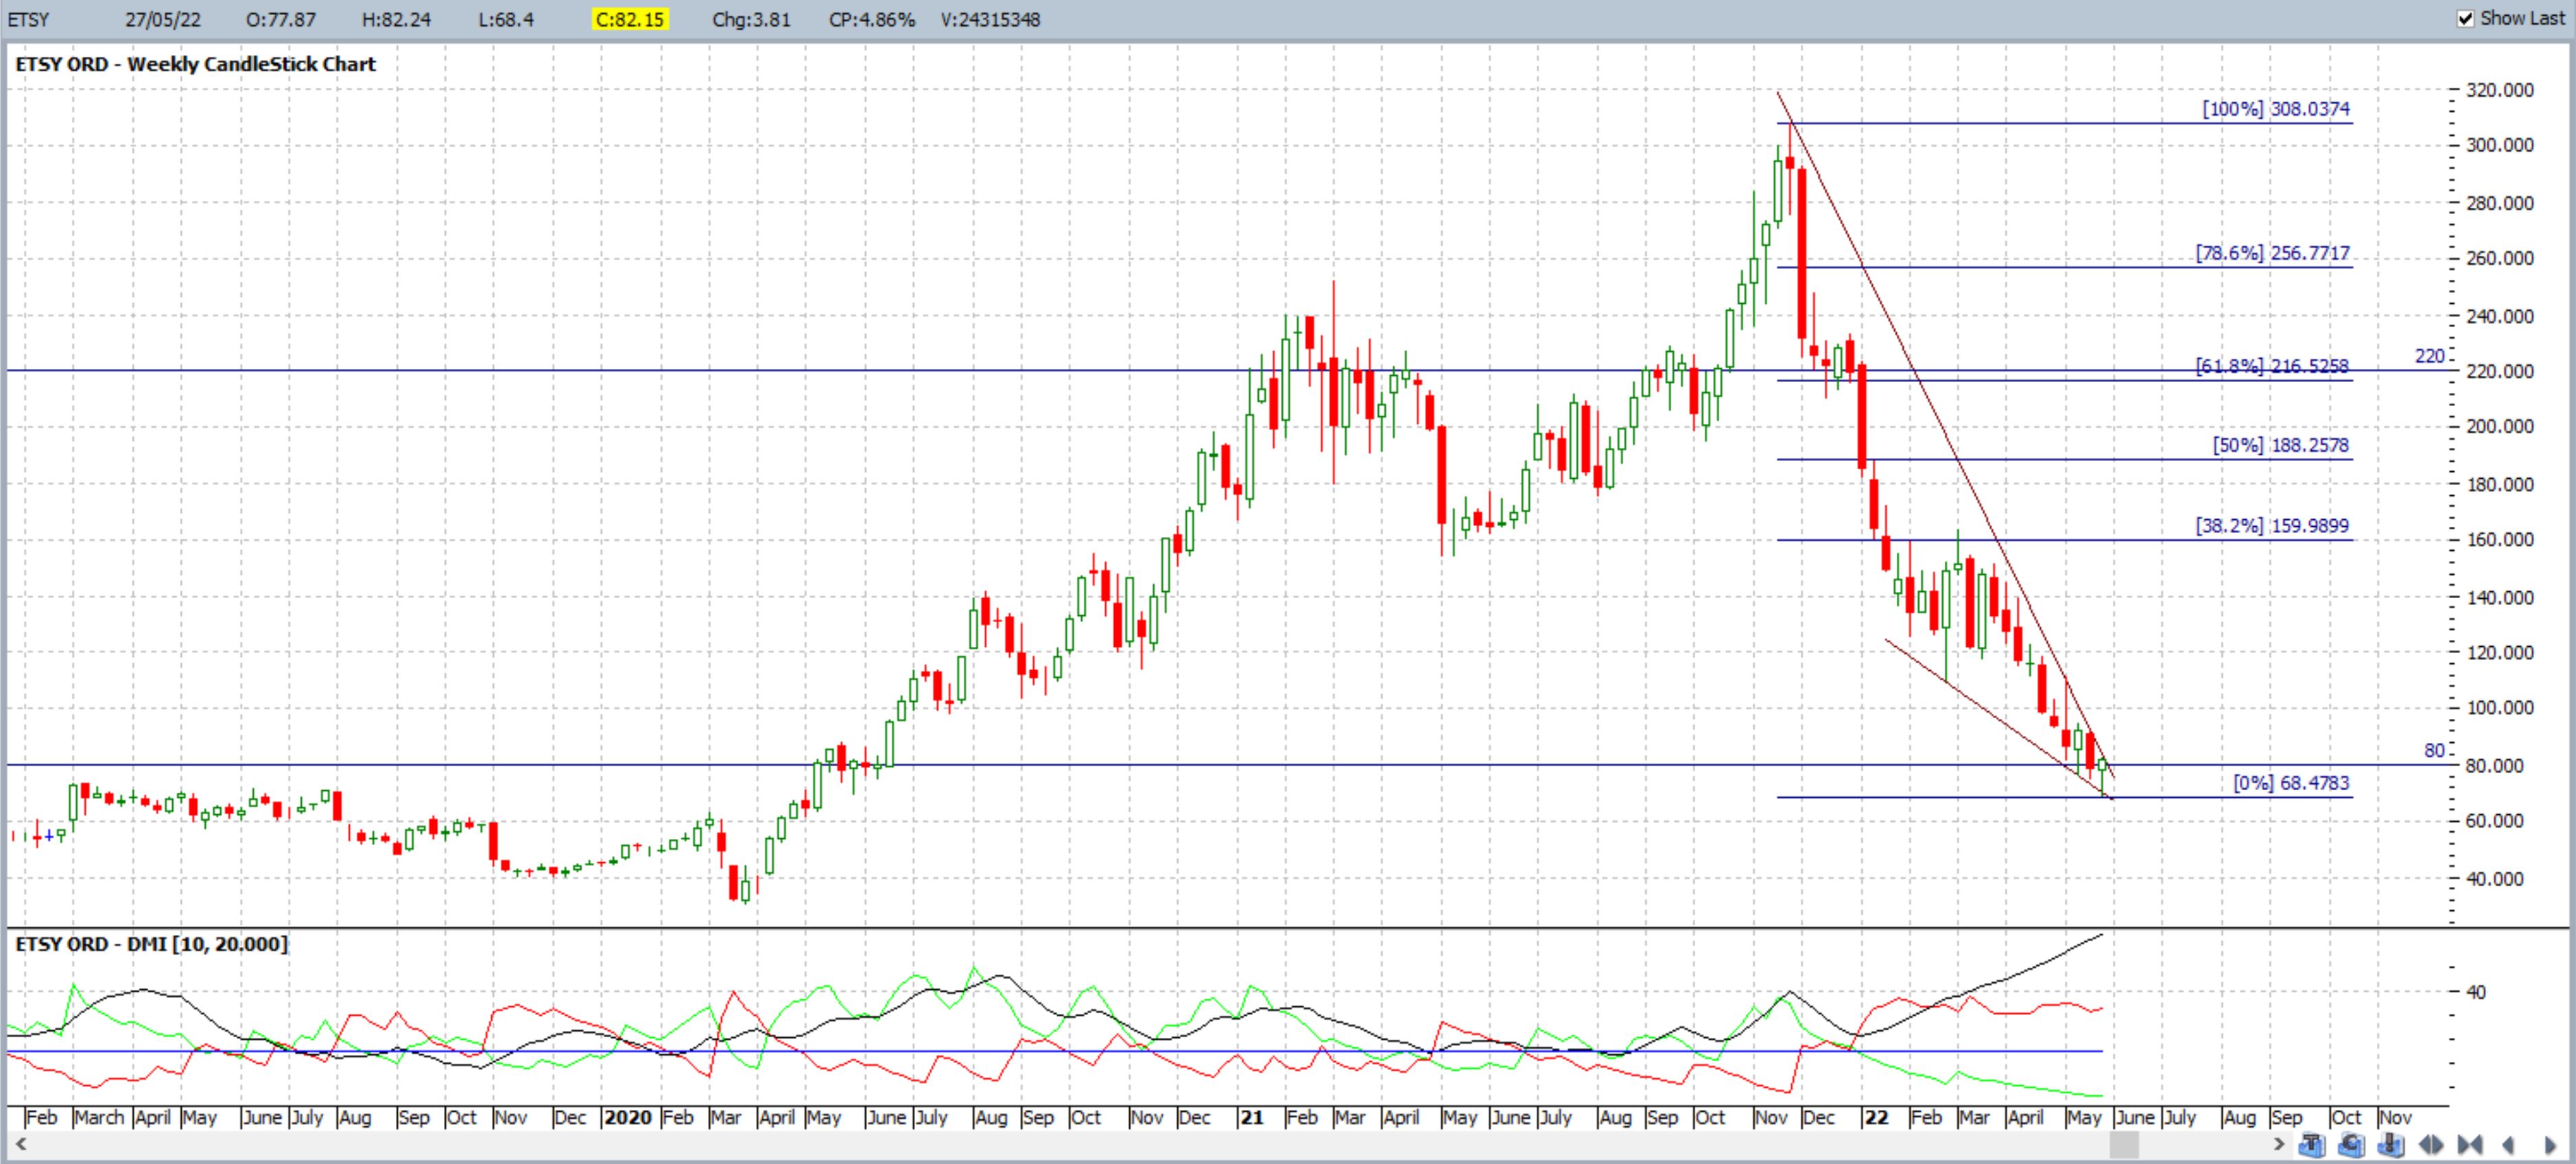Click the [78.6%] 256.7717 Fibonacci label
The image size is (2576, 1164).
click(2272, 253)
